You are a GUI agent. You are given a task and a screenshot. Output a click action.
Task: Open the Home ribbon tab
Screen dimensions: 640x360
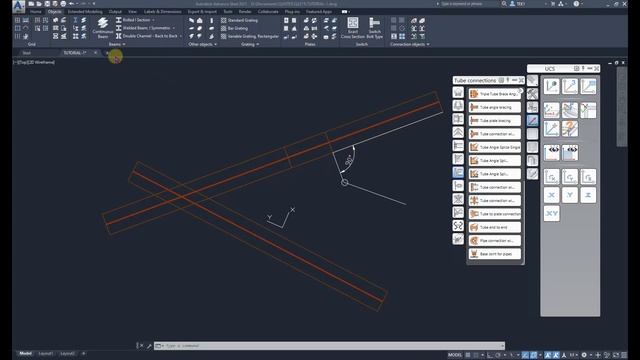coord(36,12)
